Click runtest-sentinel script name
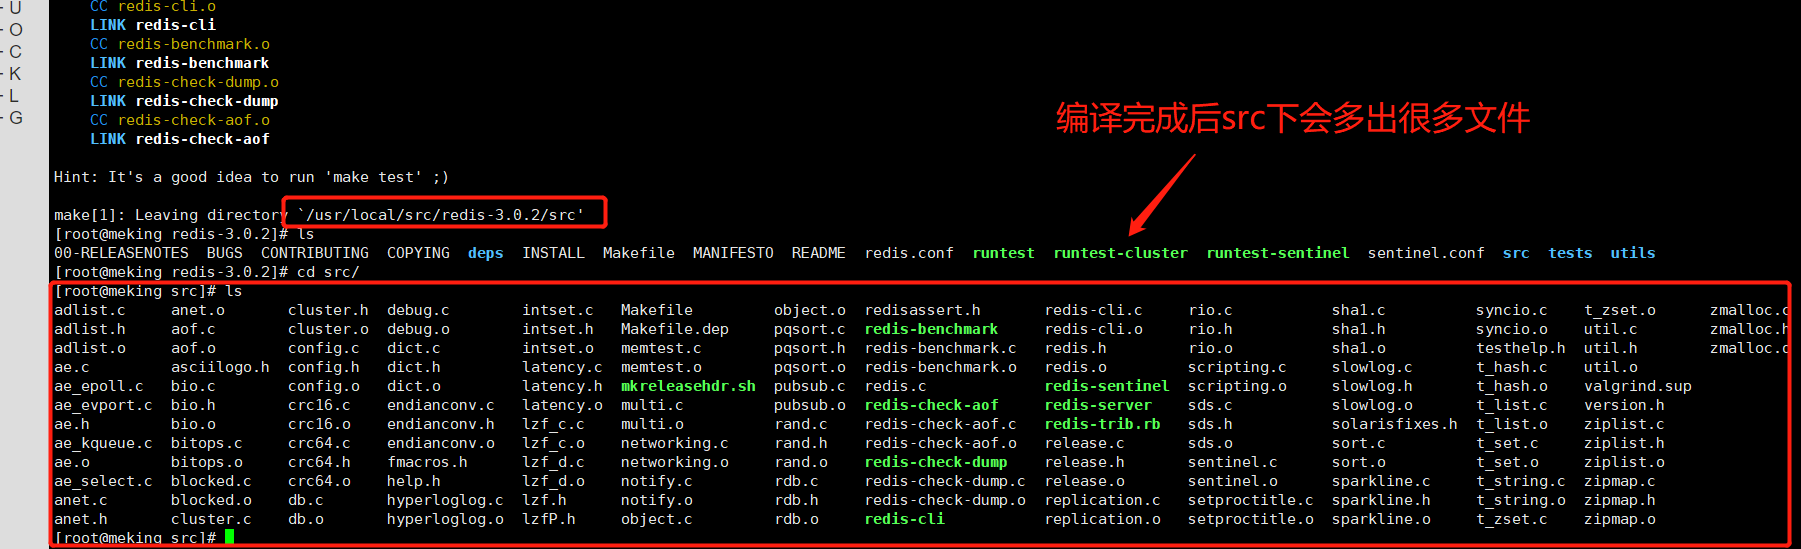The image size is (1801, 549). point(1278,253)
